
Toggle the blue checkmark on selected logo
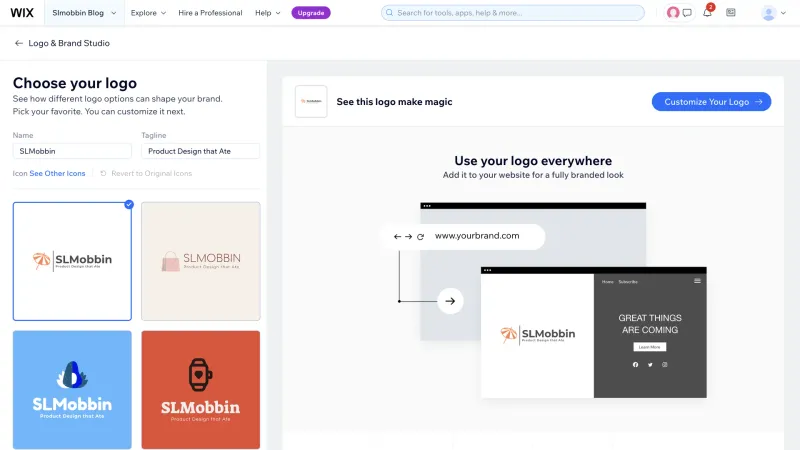pyautogui.click(x=129, y=204)
